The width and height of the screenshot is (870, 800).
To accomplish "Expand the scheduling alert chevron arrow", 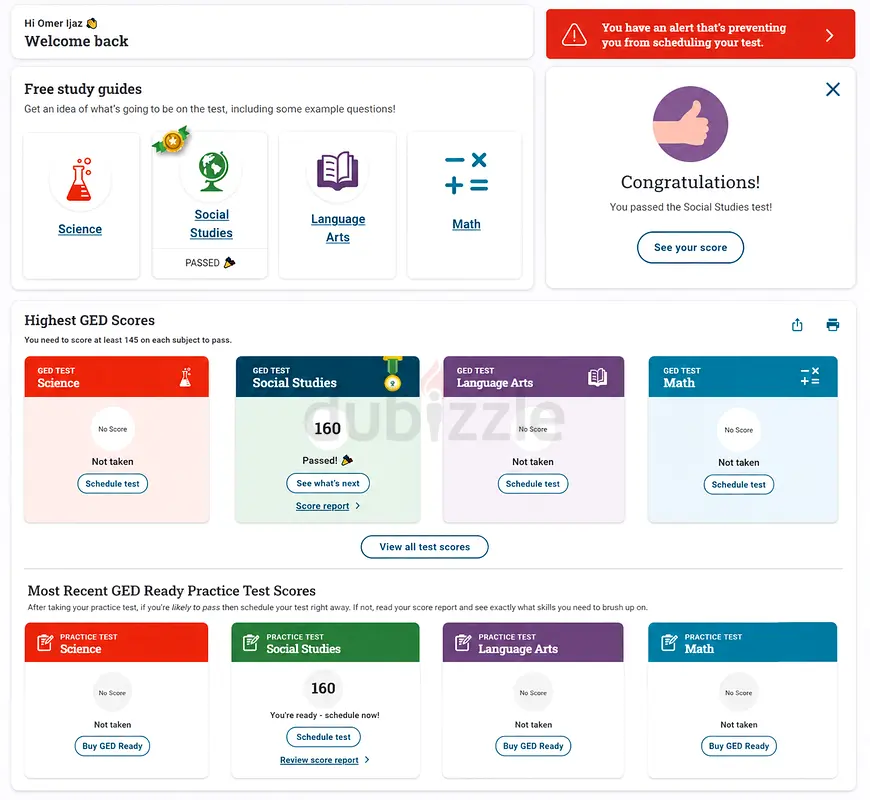I will pos(829,36).
